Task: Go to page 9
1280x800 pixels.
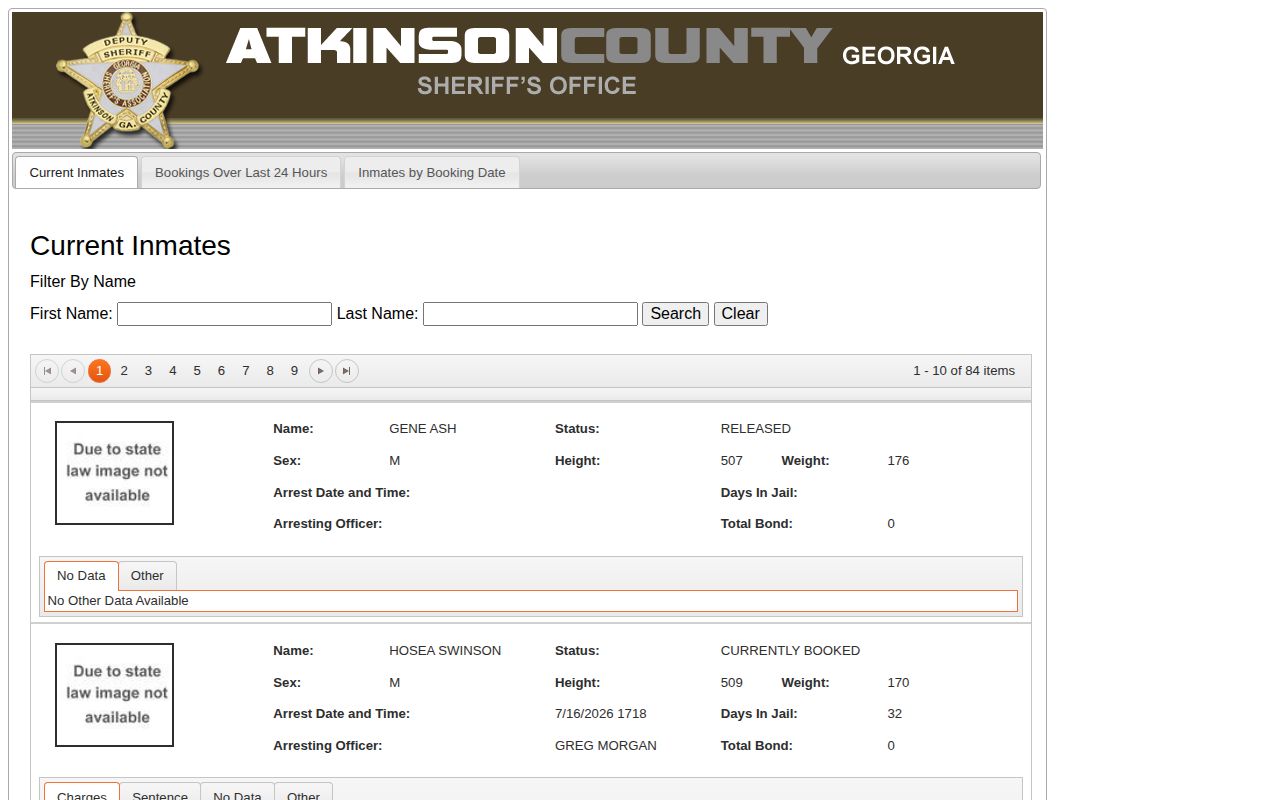Action: tap(294, 371)
